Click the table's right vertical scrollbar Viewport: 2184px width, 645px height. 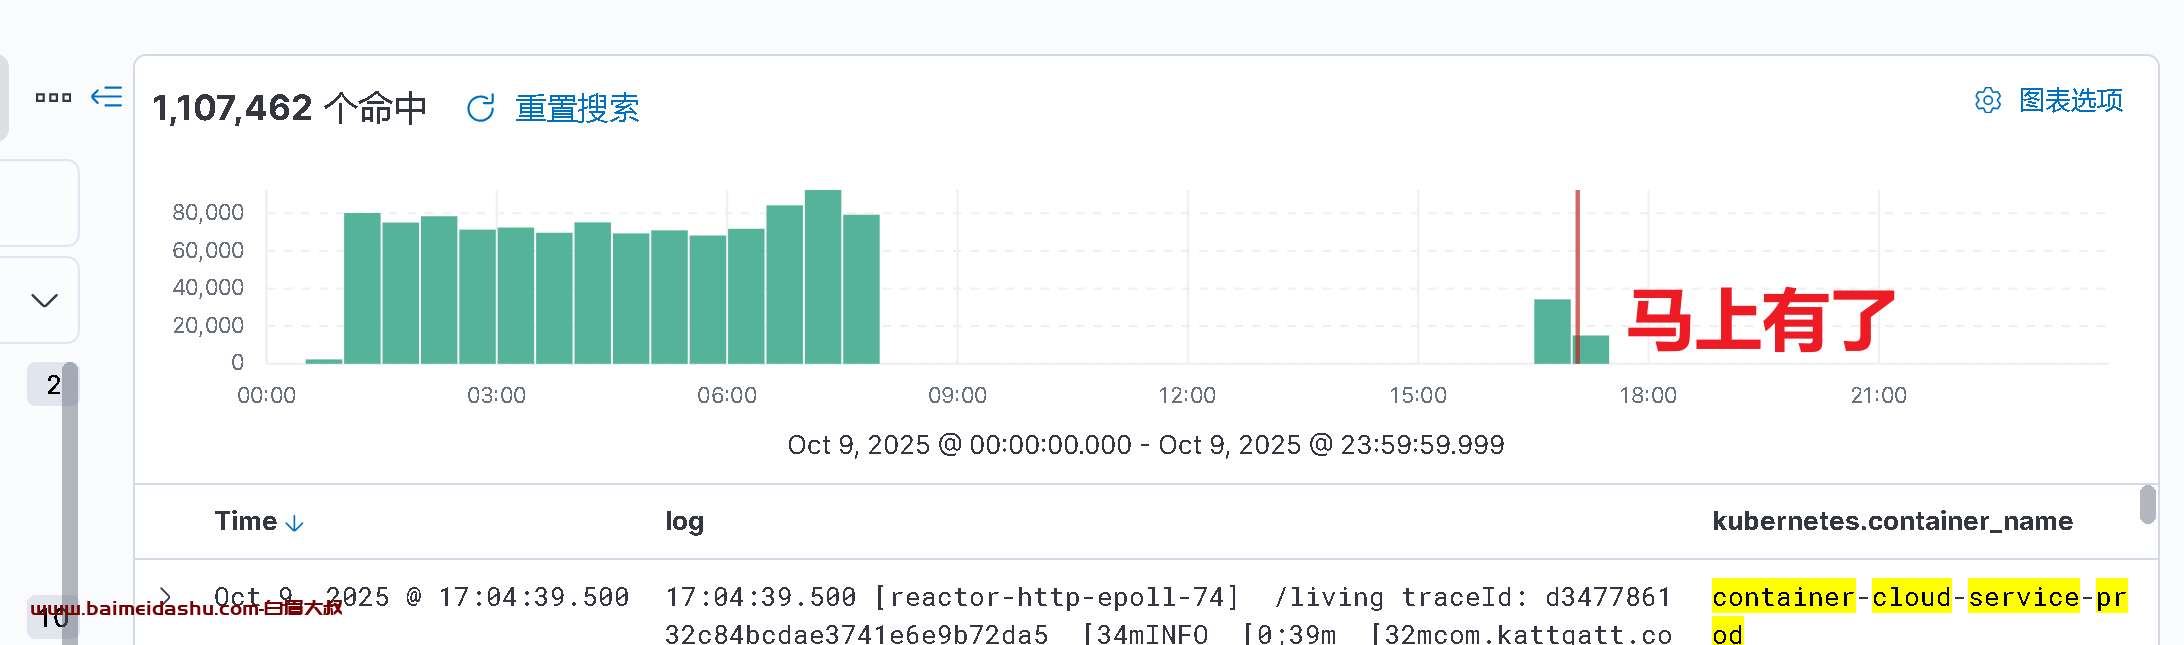pos(2147,504)
